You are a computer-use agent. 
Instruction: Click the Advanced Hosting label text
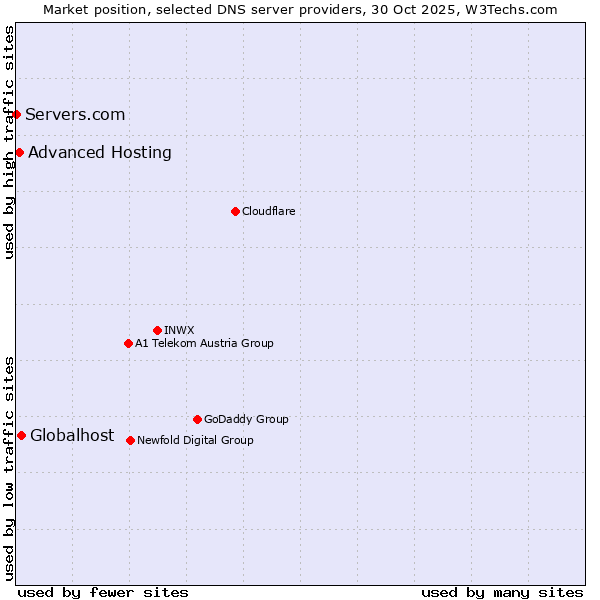tap(100, 152)
